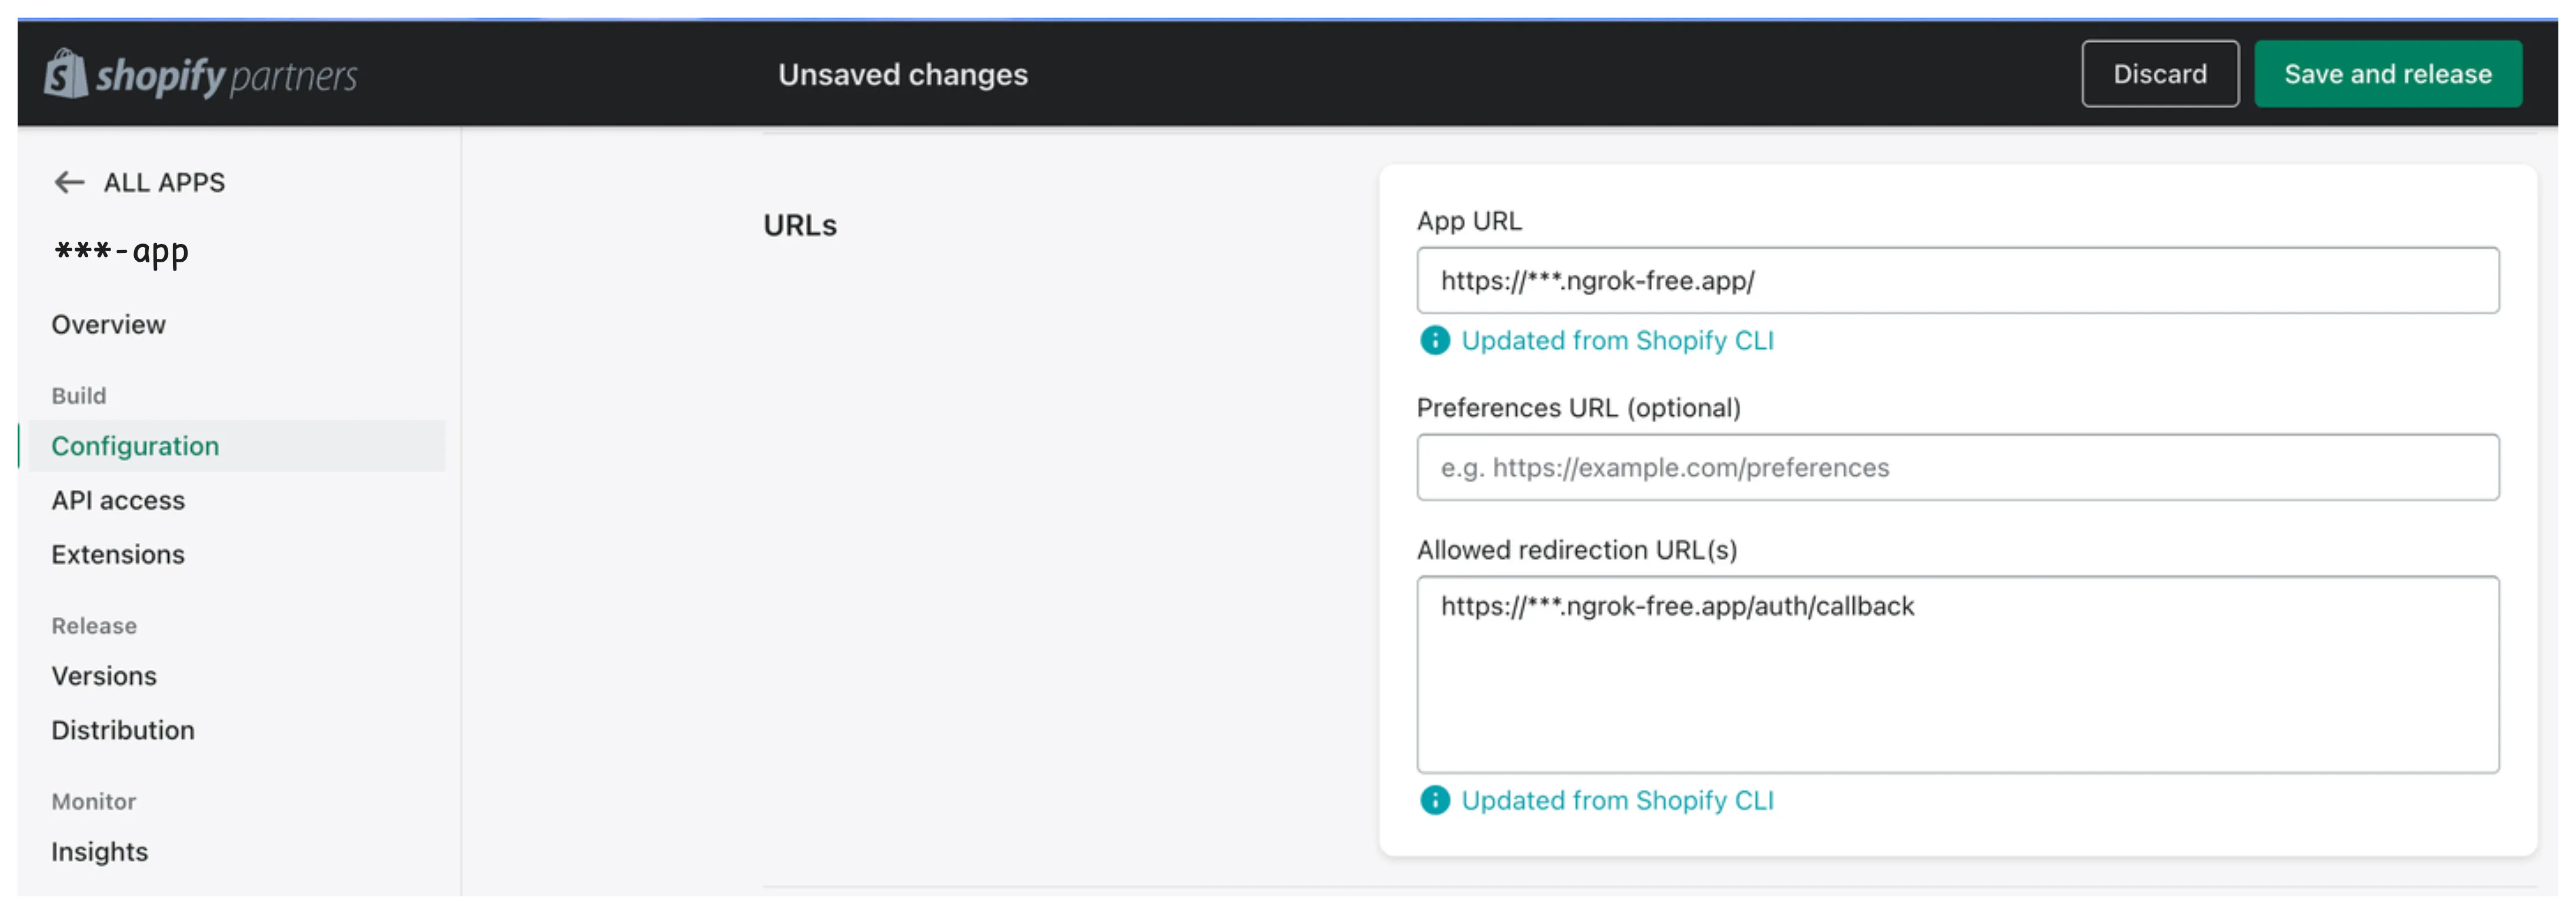Open the Distribution settings
The width and height of the screenshot is (2576, 914).
(x=123, y=729)
